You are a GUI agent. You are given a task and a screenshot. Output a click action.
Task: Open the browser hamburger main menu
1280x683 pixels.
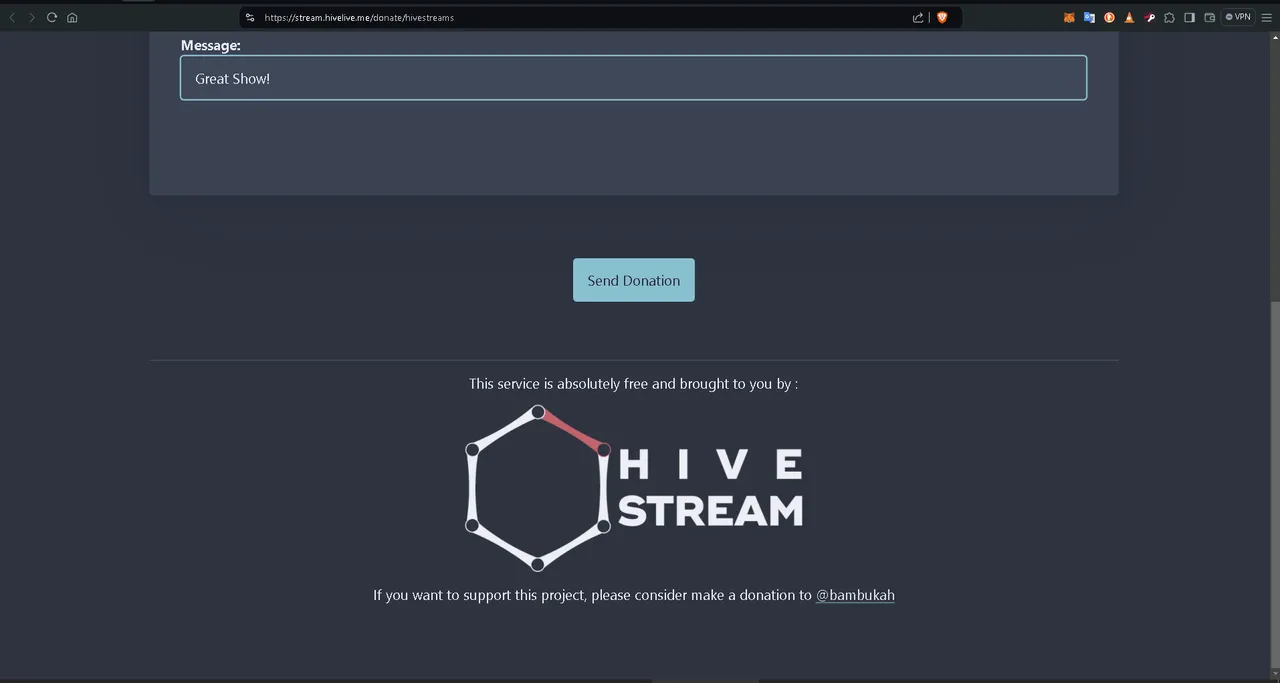pyautogui.click(x=1267, y=17)
